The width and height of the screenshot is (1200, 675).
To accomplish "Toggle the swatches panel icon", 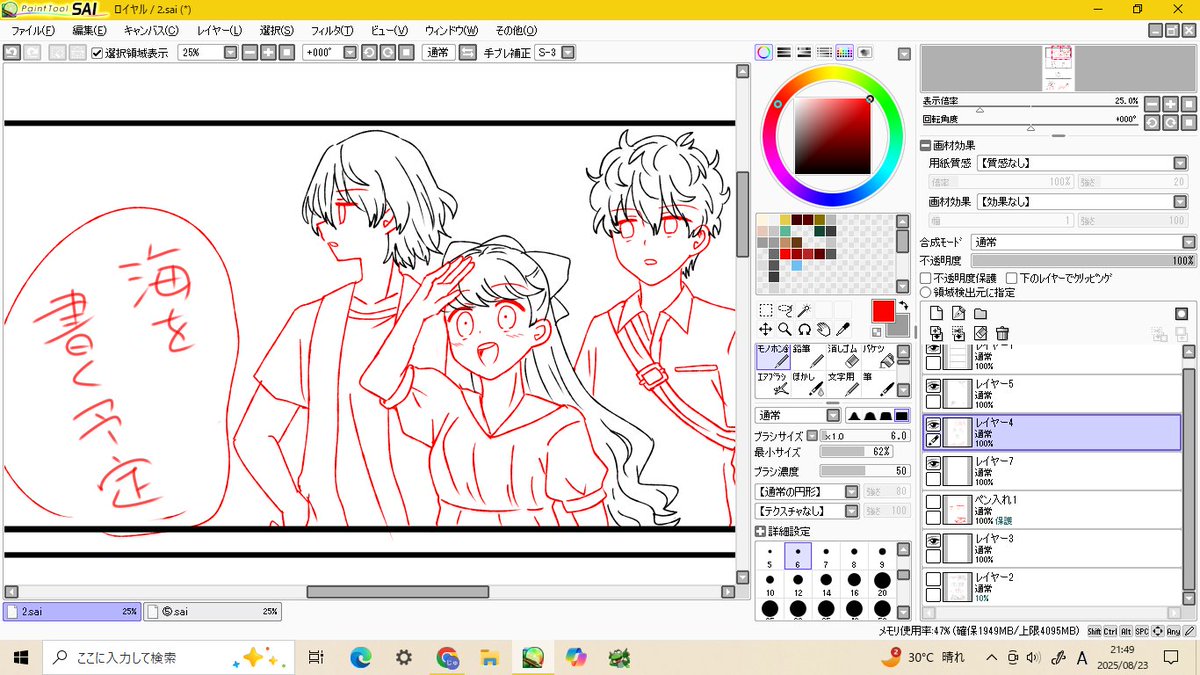I will pos(845,52).
